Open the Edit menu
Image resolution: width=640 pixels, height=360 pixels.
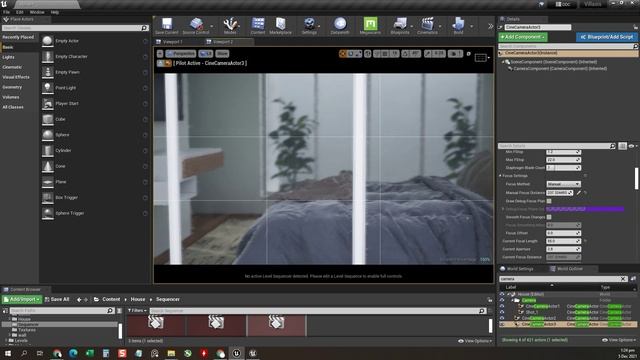pyautogui.click(x=20, y=12)
